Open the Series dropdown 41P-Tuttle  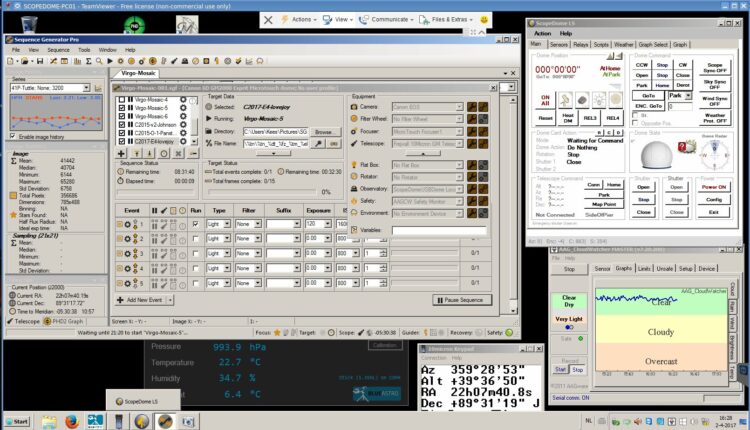point(87,88)
